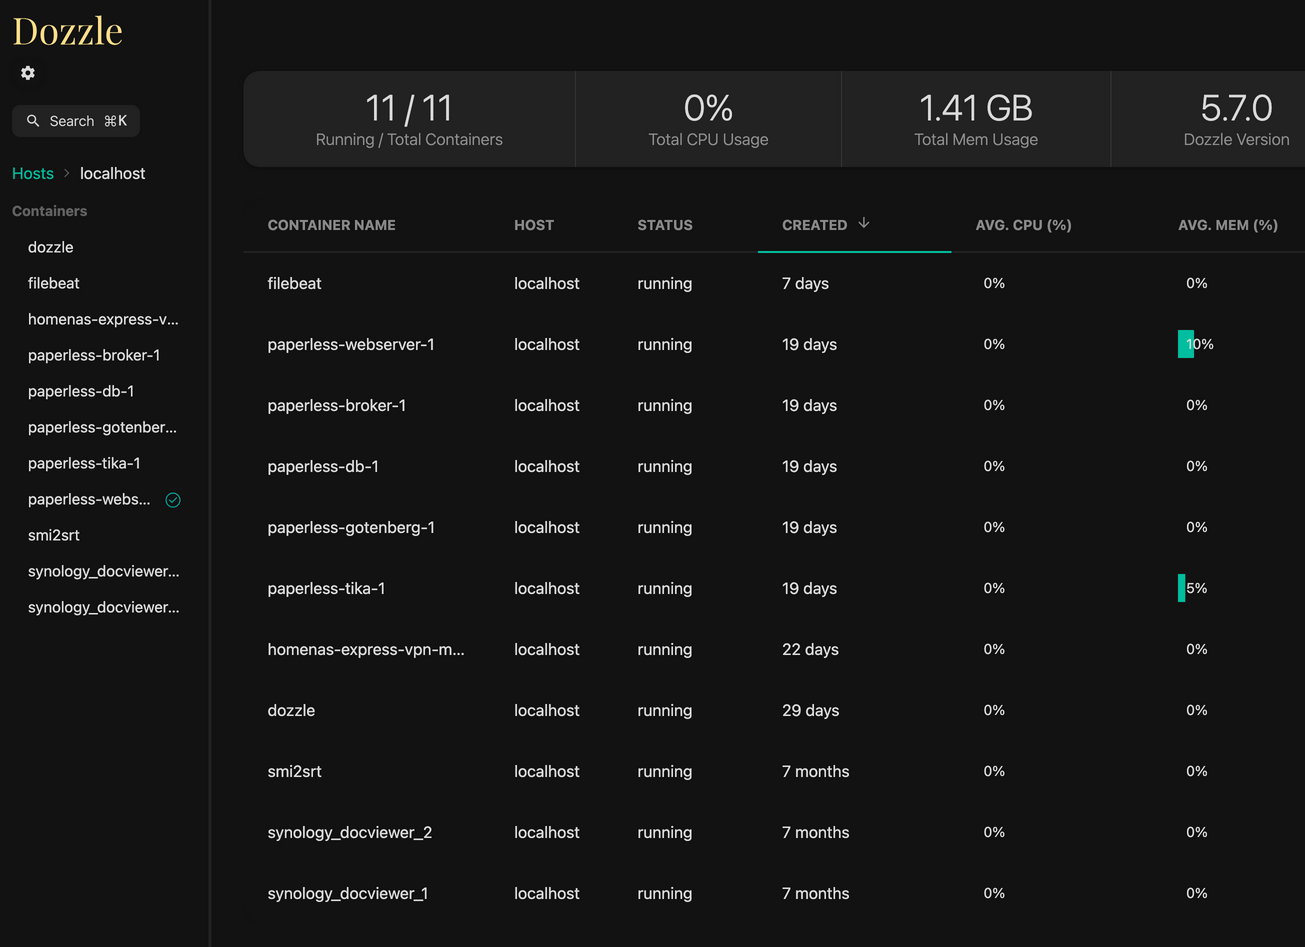Click the 0% Total CPU Usage stat

[x=708, y=119]
